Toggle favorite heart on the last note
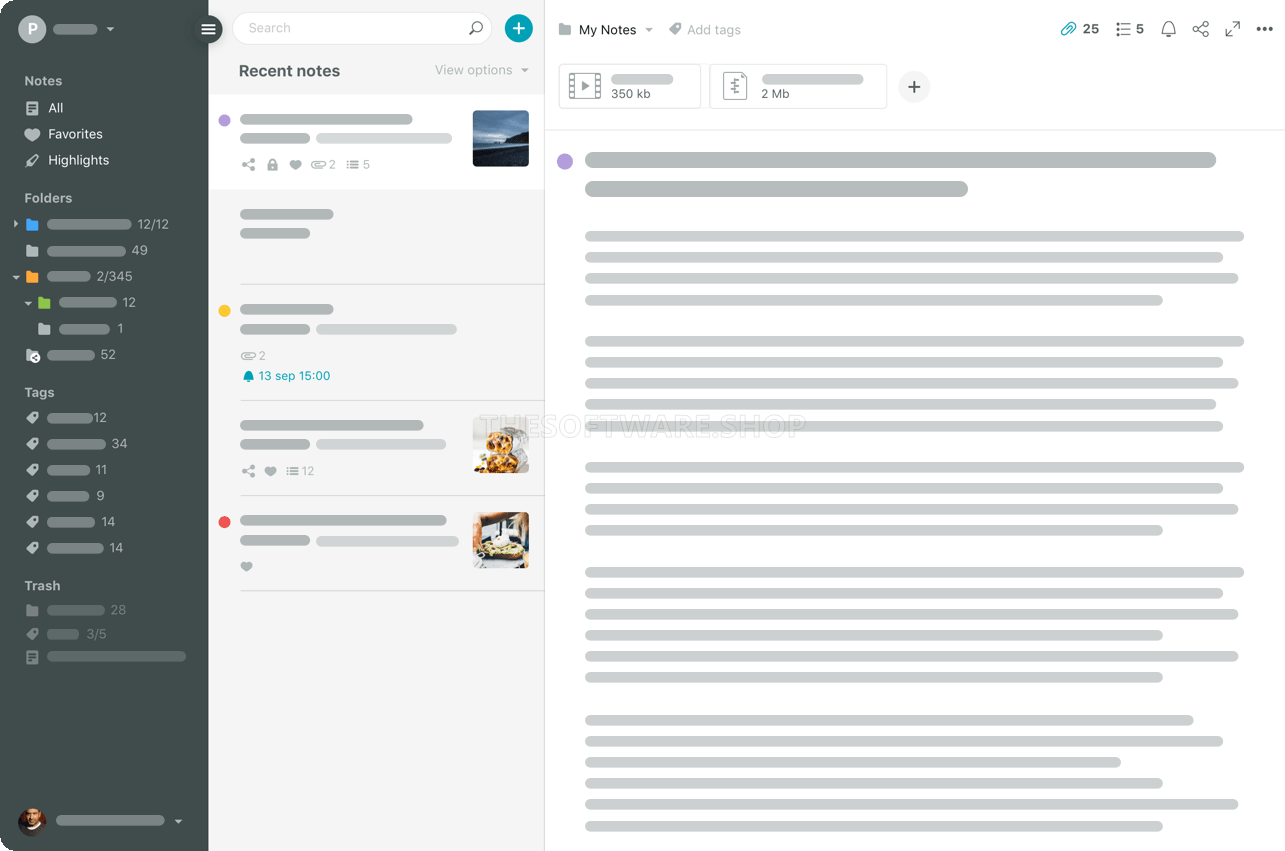1285x851 pixels. coord(247,567)
